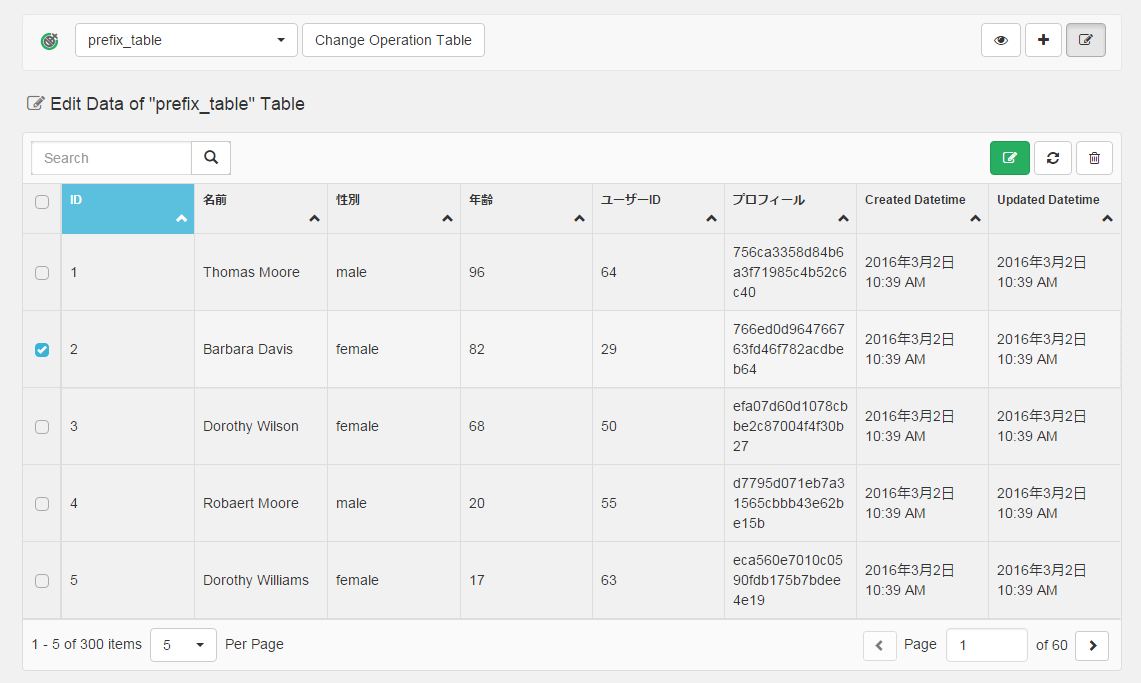
Task: Click the green edit selected rows button
Action: 1009,158
